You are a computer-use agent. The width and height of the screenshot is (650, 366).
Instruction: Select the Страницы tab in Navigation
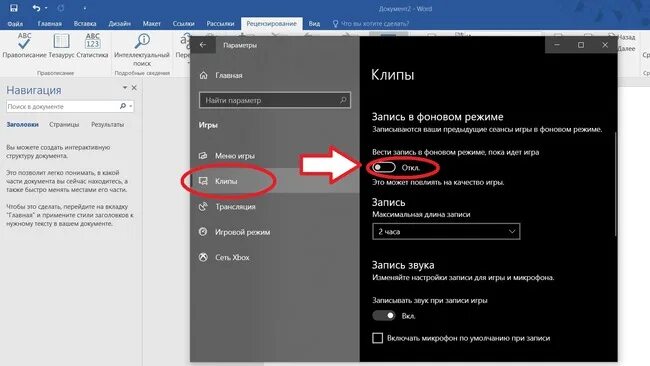coord(64,124)
